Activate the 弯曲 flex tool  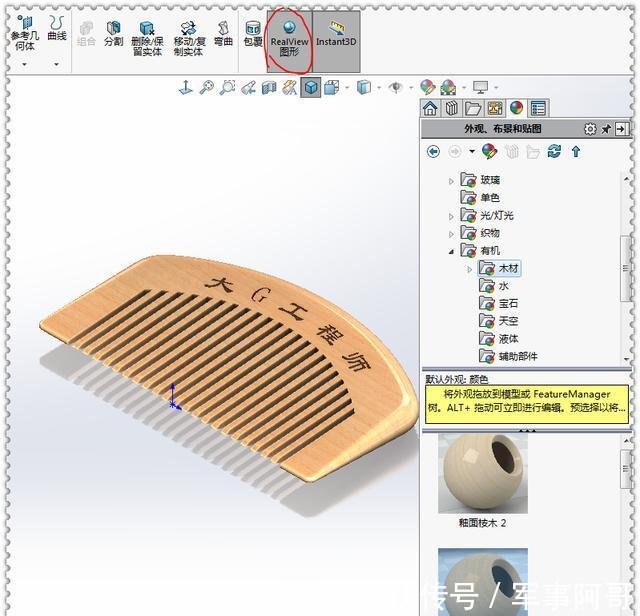(x=223, y=34)
